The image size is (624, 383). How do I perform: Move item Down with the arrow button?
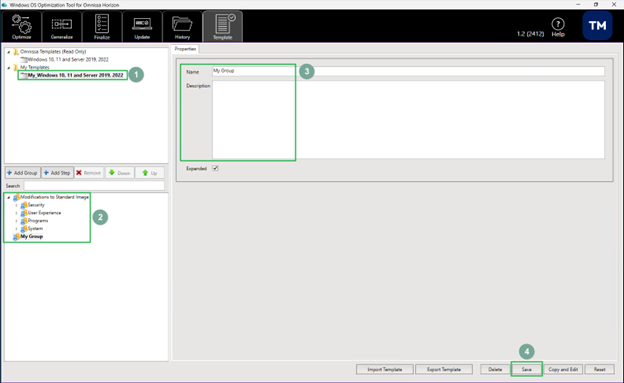point(119,173)
